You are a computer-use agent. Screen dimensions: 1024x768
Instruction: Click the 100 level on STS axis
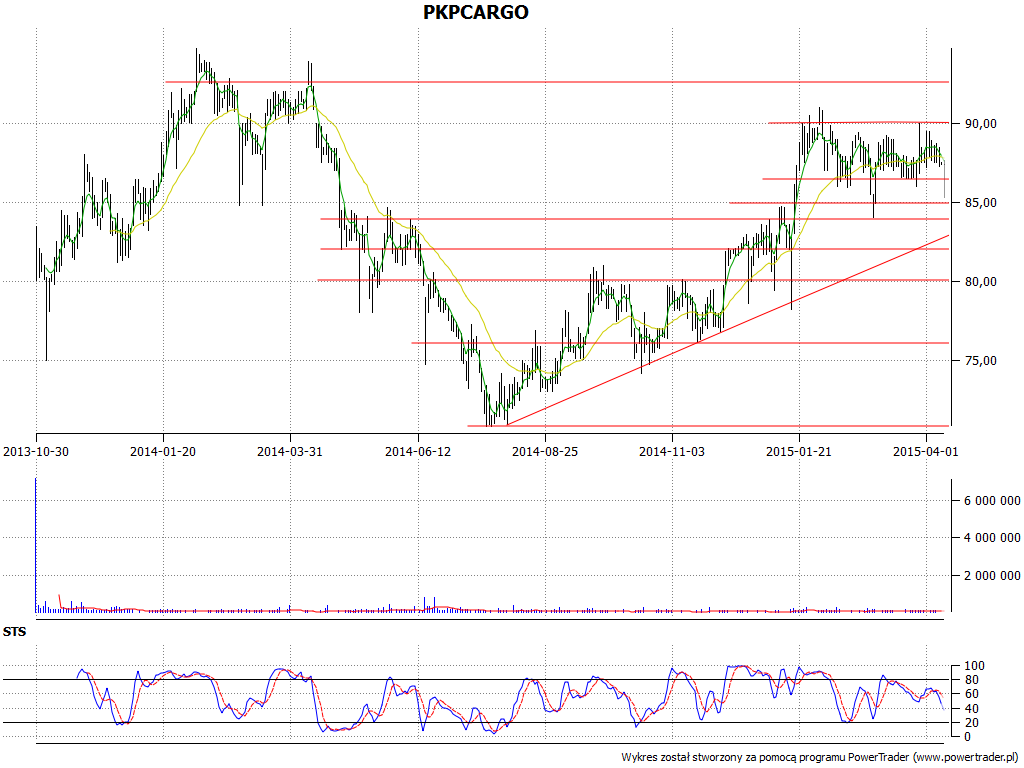coord(974,666)
